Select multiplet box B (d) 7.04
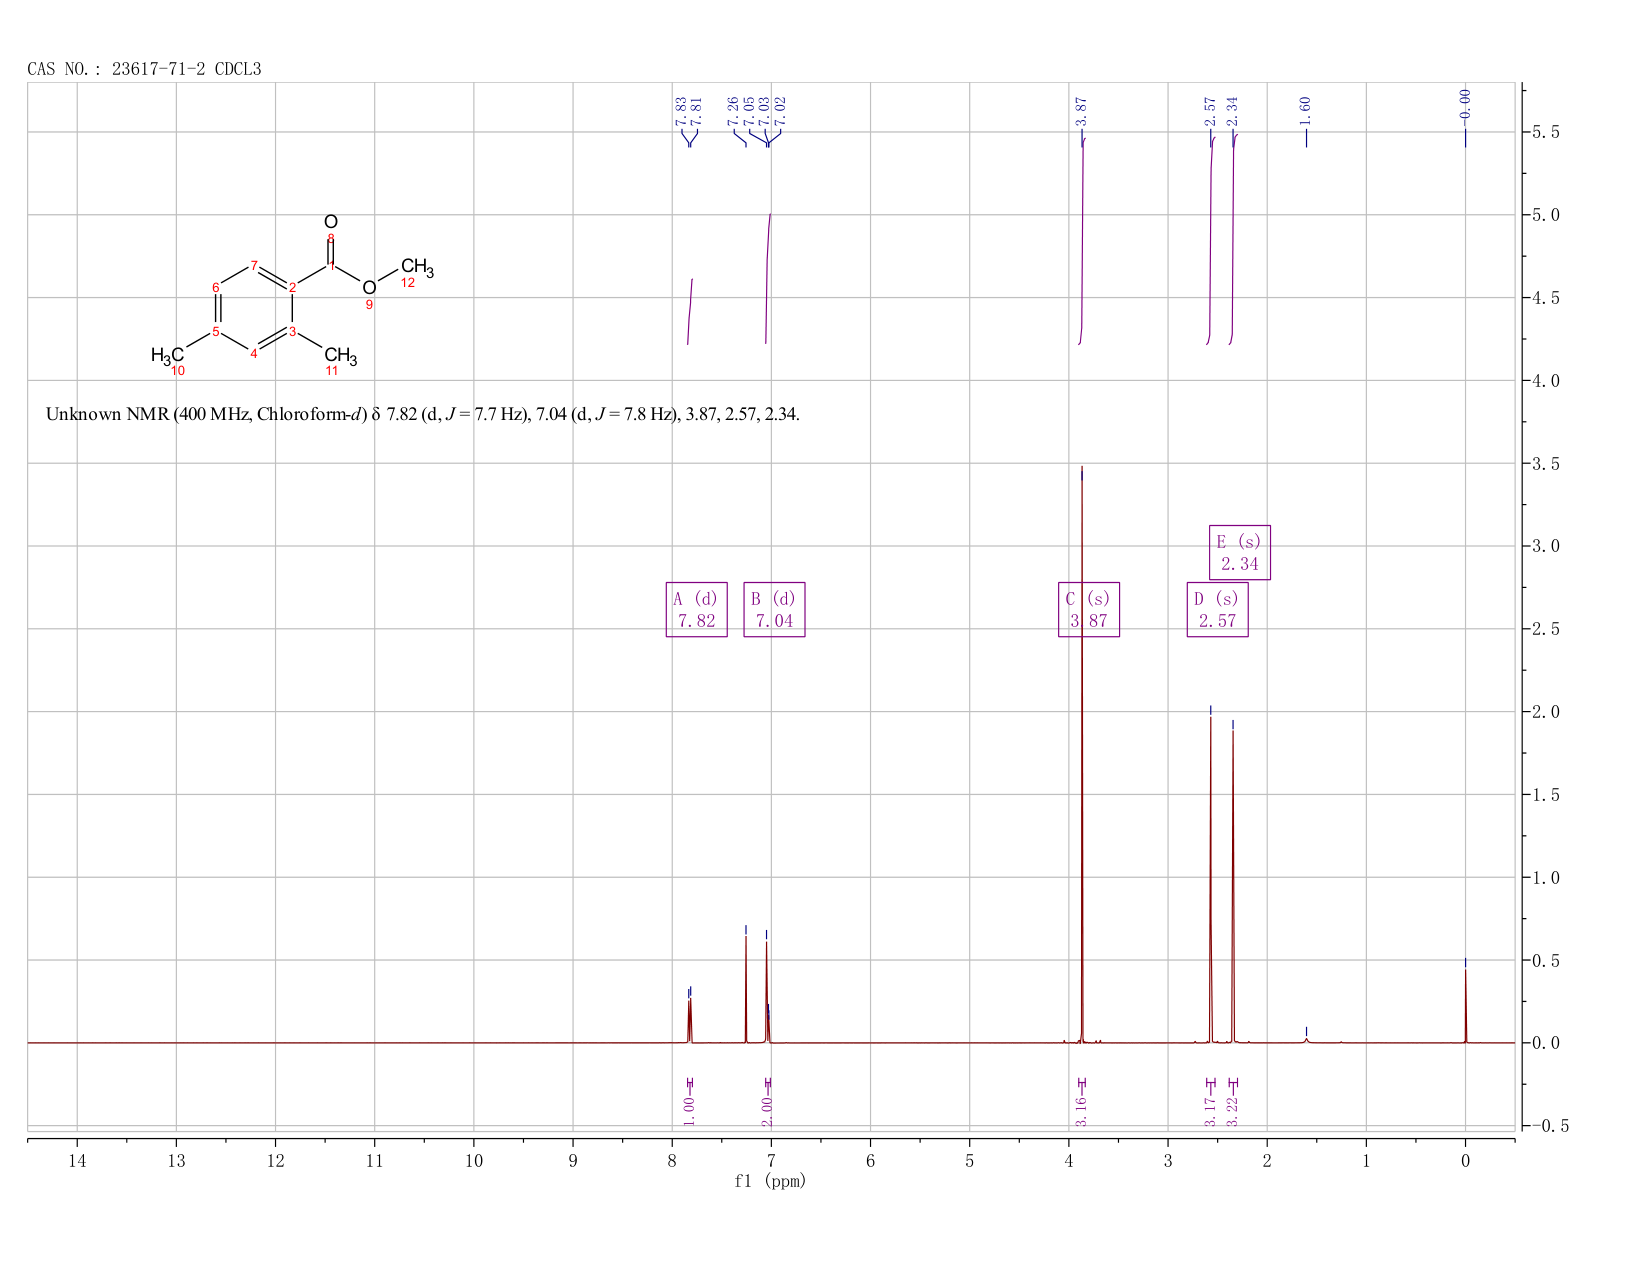The width and height of the screenshot is (1650, 1275). pos(774,610)
